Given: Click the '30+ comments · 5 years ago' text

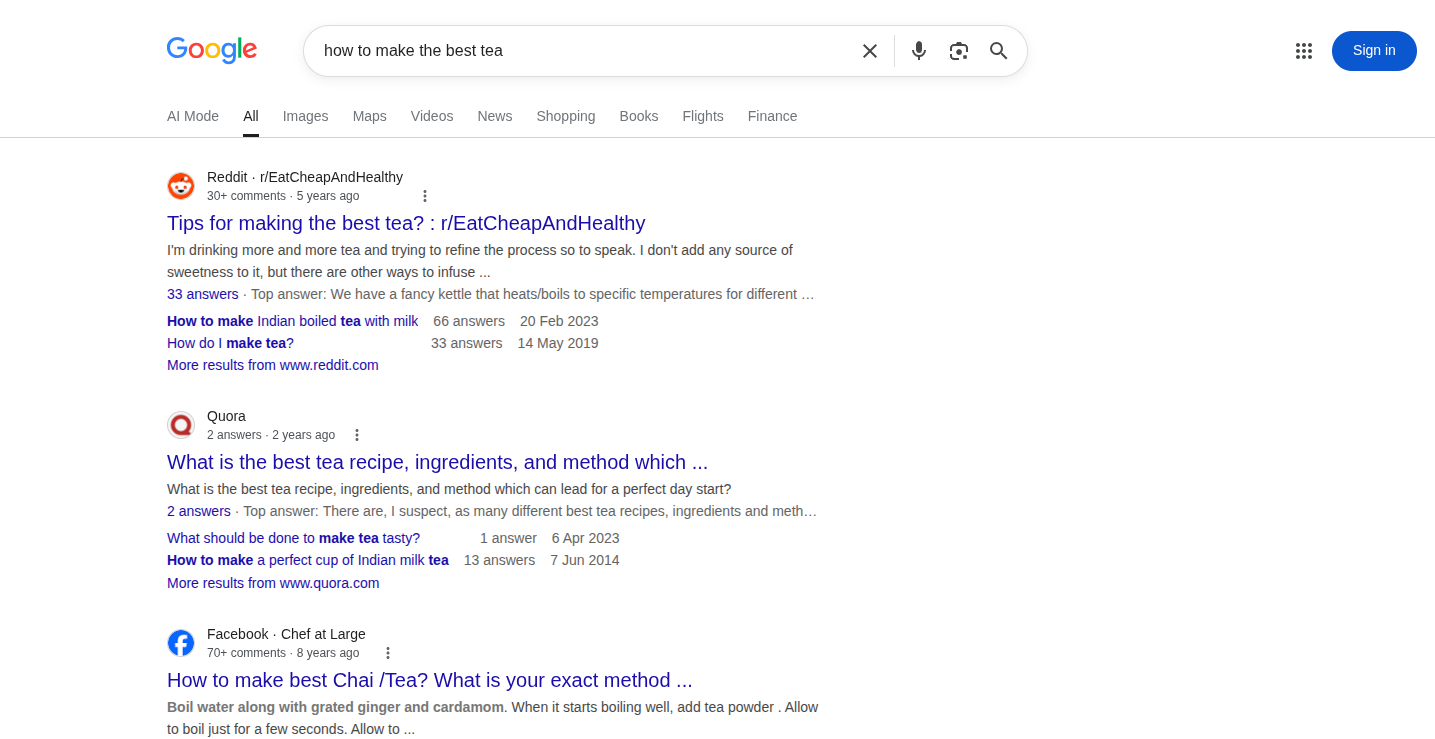Looking at the screenshot, I should 283,196.
